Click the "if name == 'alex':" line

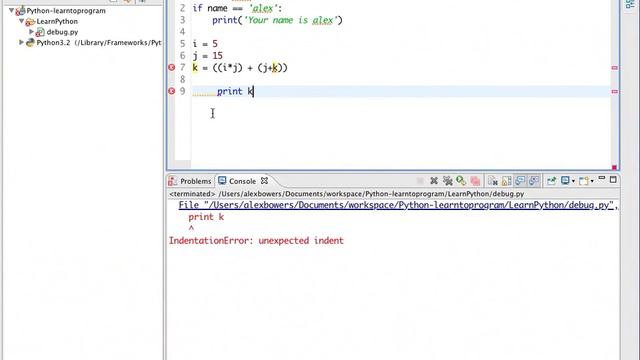(x=237, y=8)
